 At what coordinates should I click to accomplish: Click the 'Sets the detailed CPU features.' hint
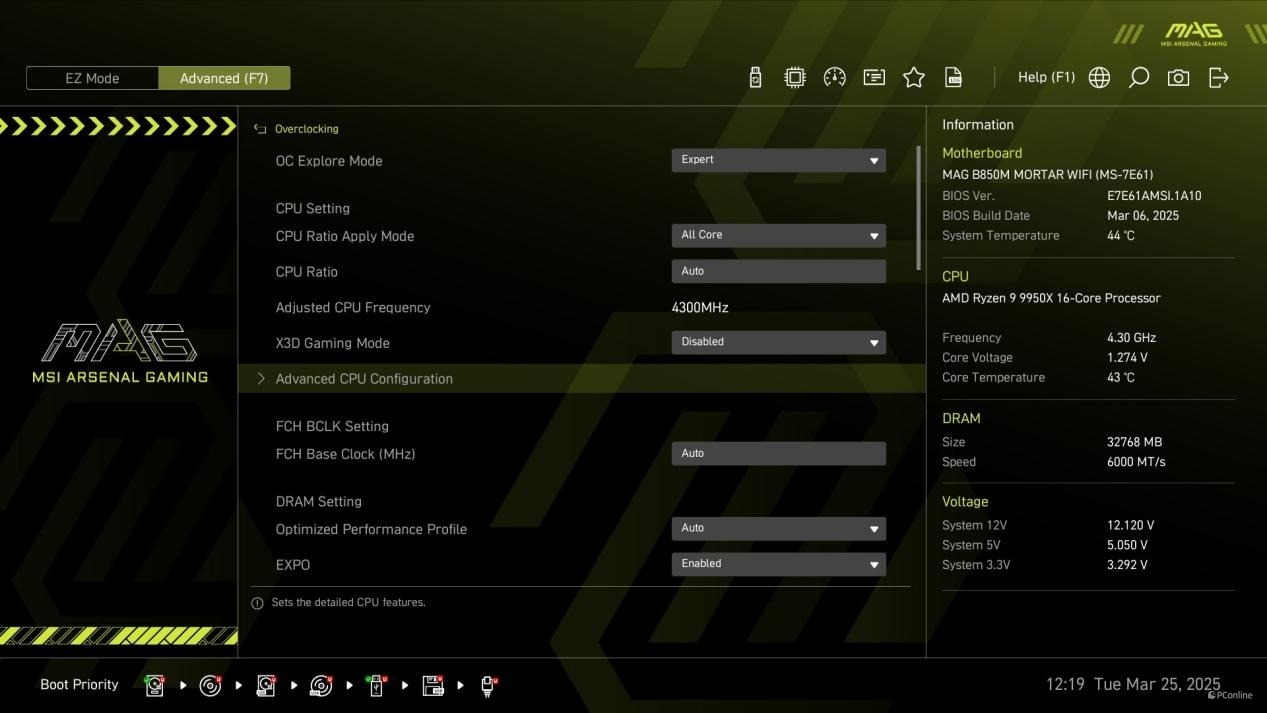pyautogui.click(x=348, y=603)
